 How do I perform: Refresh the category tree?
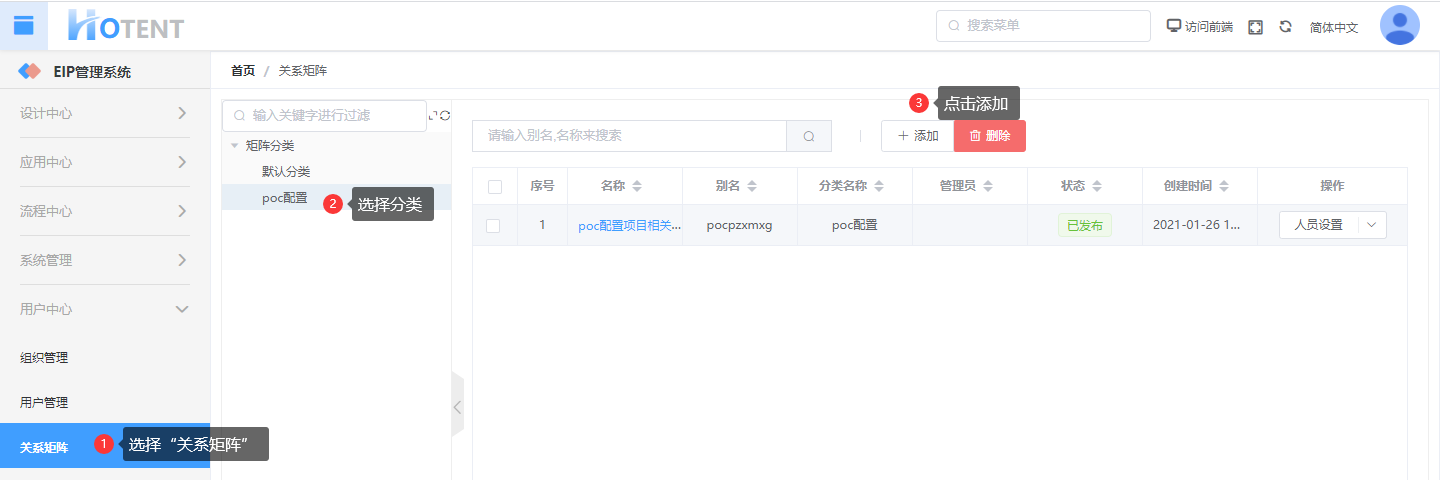coord(445,116)
